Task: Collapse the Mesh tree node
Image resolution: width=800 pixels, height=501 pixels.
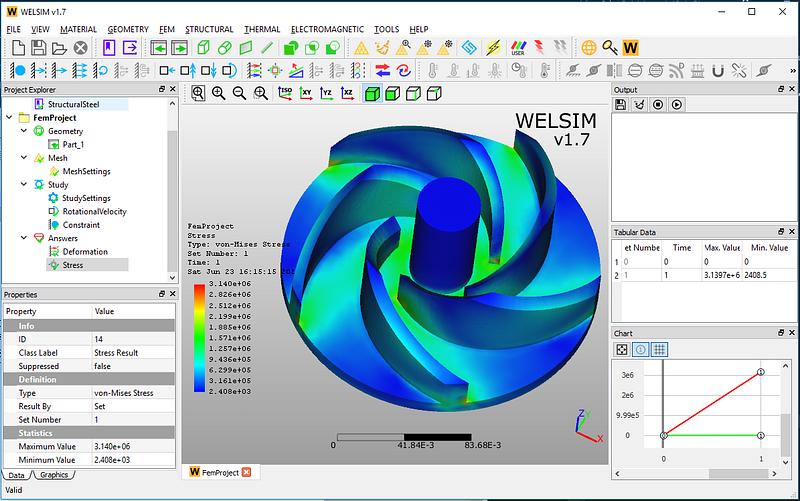Action: click(24, 158)
